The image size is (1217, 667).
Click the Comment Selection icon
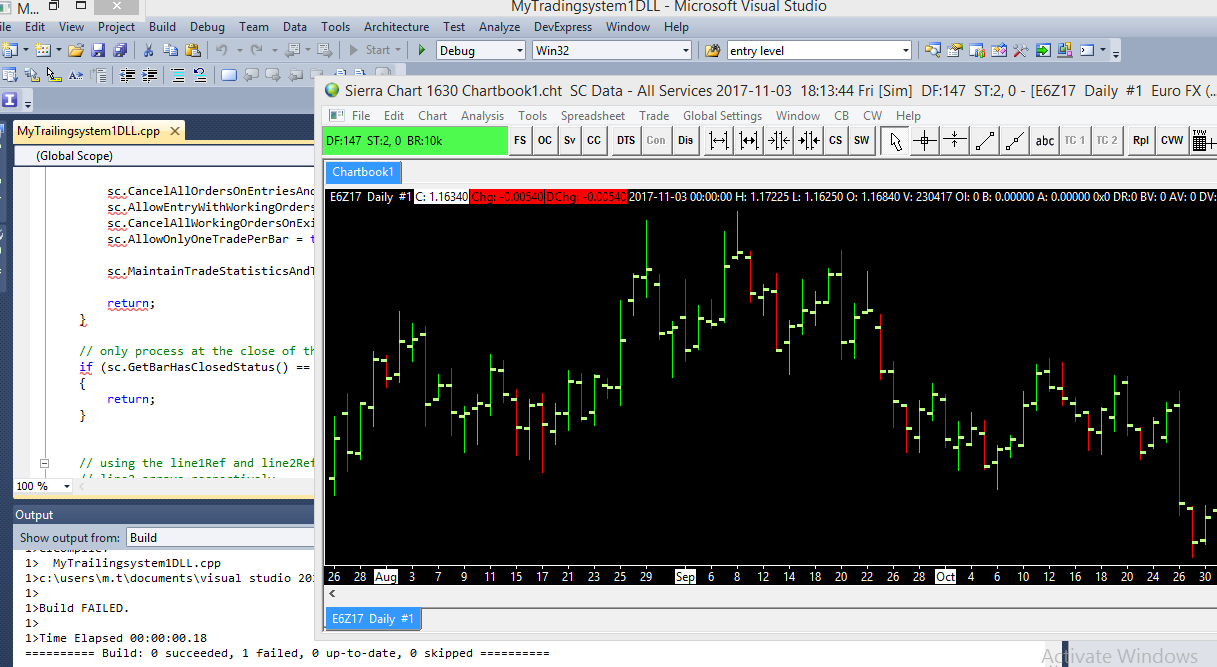[178, 74]
